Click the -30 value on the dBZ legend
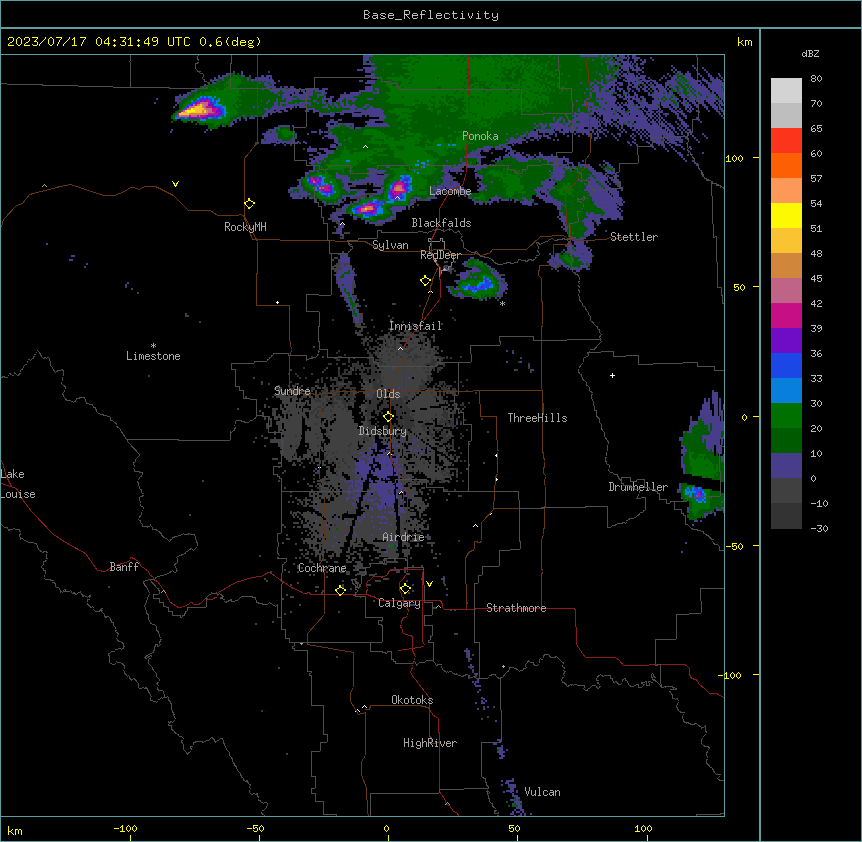 819,528
